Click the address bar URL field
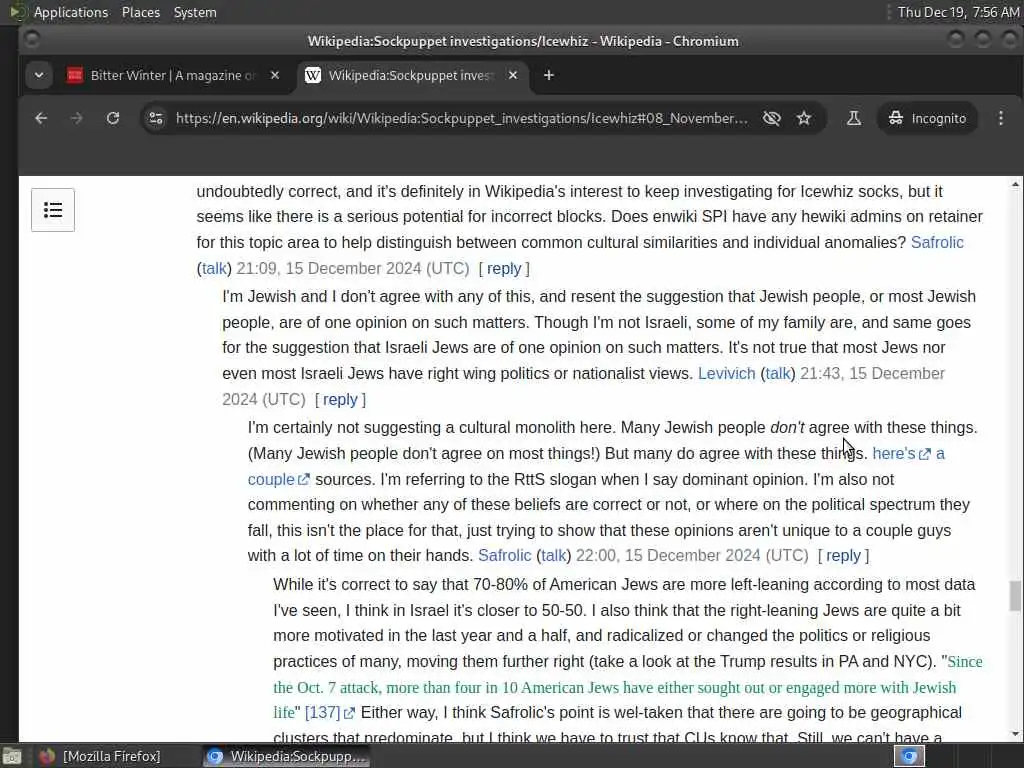 pos(461,118)
